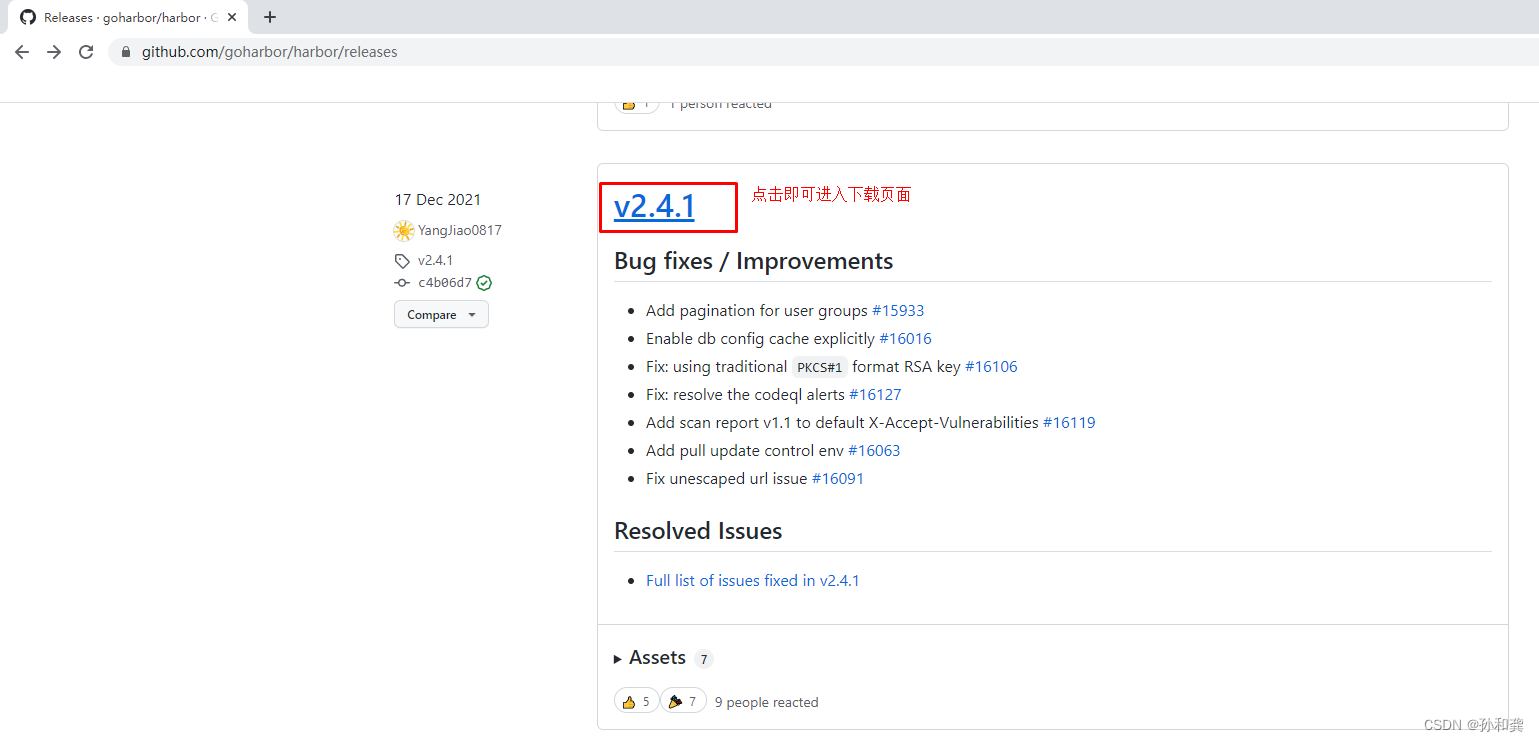Click the v2.4.1 tag link in sidebar

(x=435, y=260)
